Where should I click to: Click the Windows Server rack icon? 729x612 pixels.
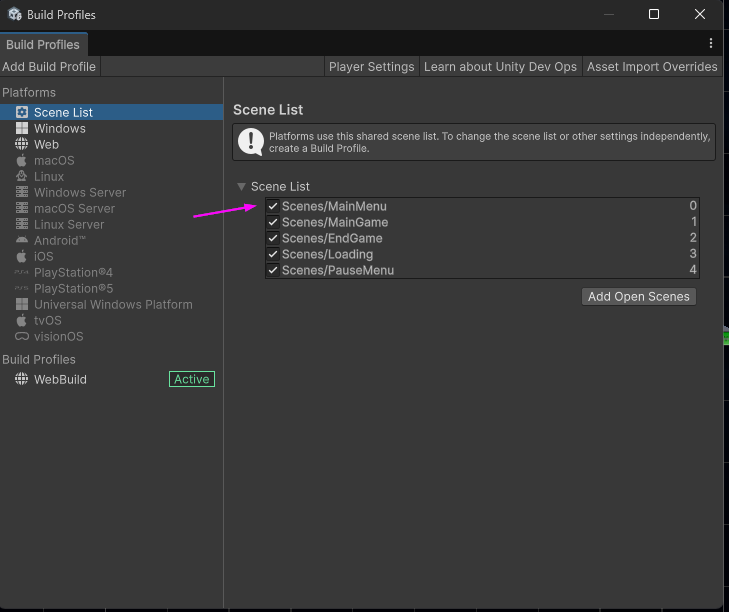tap(22, 192)
